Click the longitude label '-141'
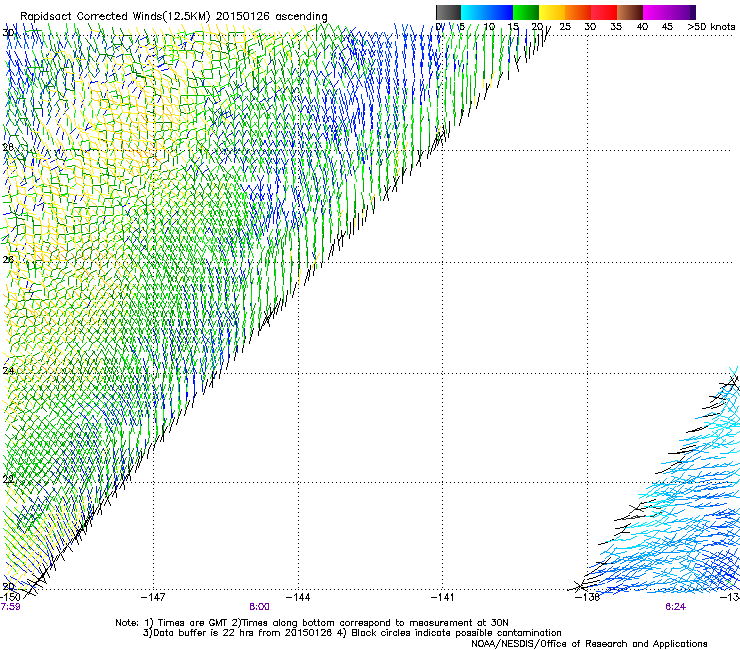The width and height of the screenshot is (740, 650). tap(443, 597)
